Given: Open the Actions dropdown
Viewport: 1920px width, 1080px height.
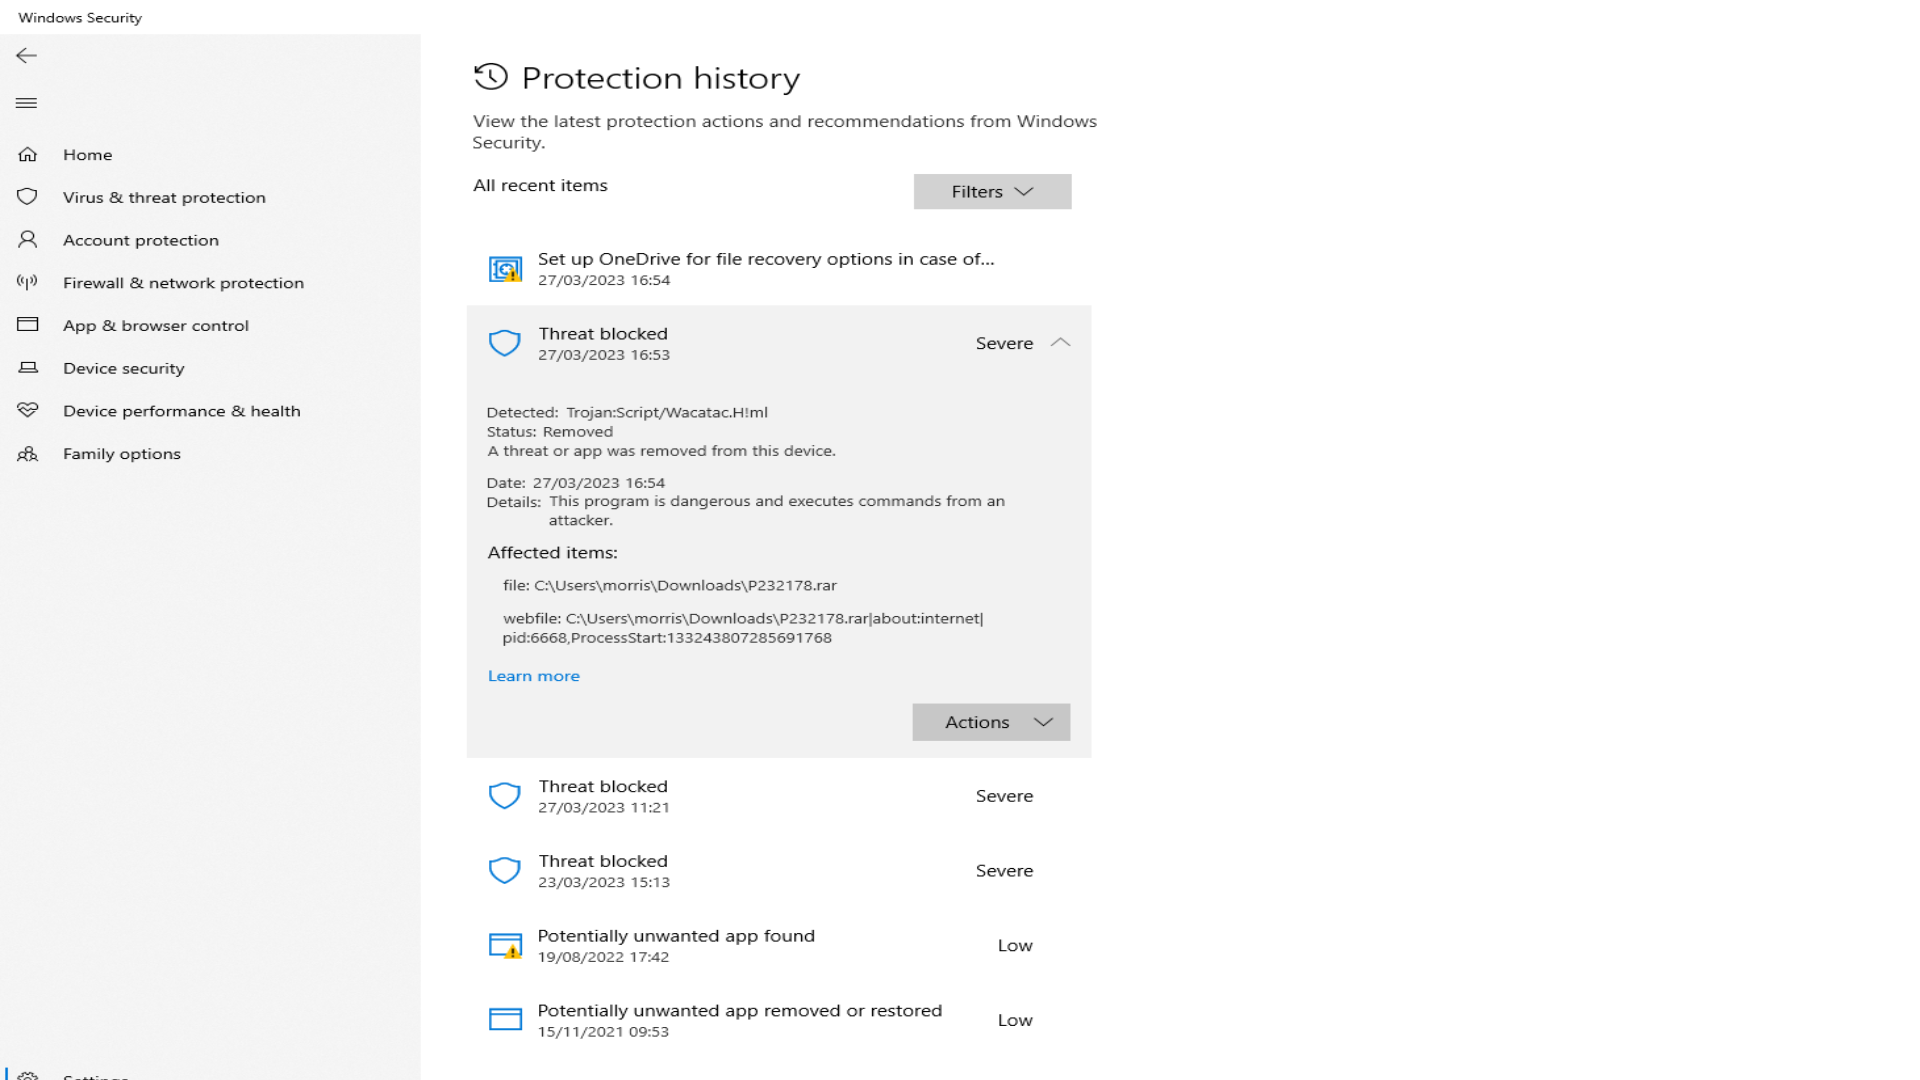Looking at the screenshot, I should 991,722.
